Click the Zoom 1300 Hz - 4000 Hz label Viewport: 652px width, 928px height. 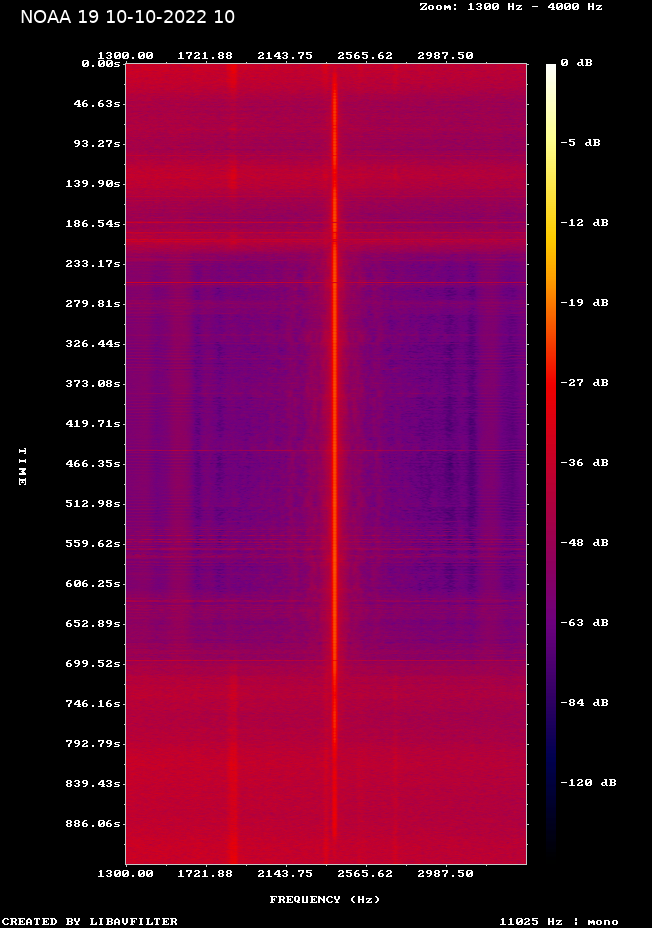tap(511, 7)
